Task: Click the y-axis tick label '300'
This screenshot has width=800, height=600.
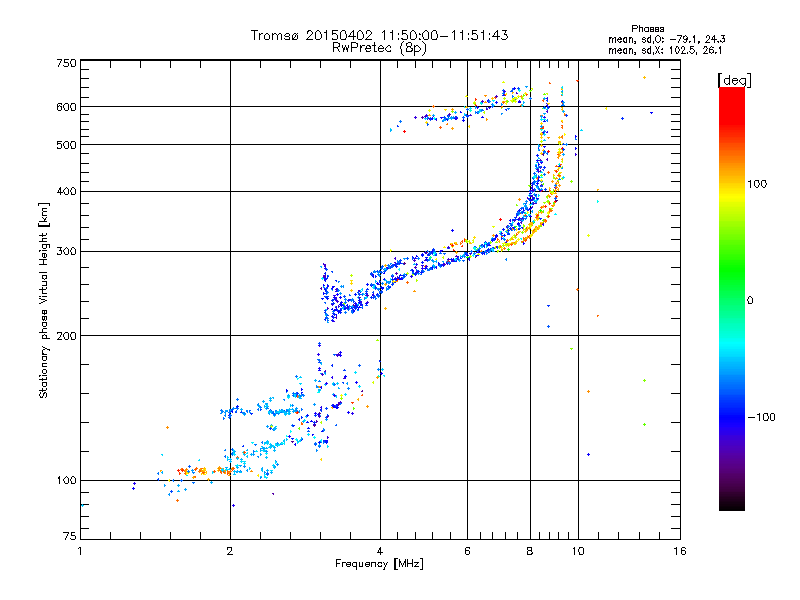Action: pos(66,251)
